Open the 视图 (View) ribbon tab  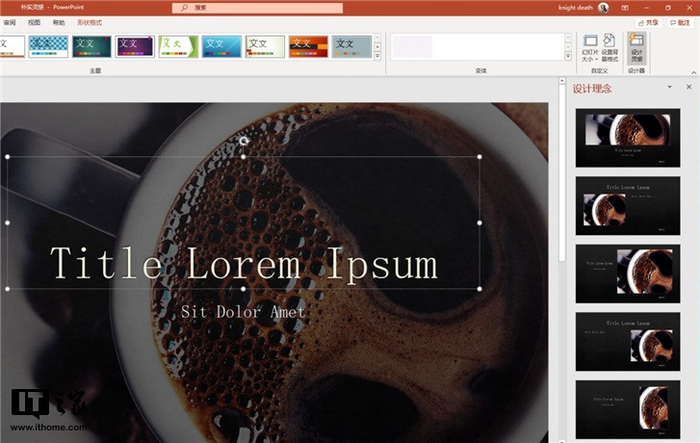pos(34,22)
